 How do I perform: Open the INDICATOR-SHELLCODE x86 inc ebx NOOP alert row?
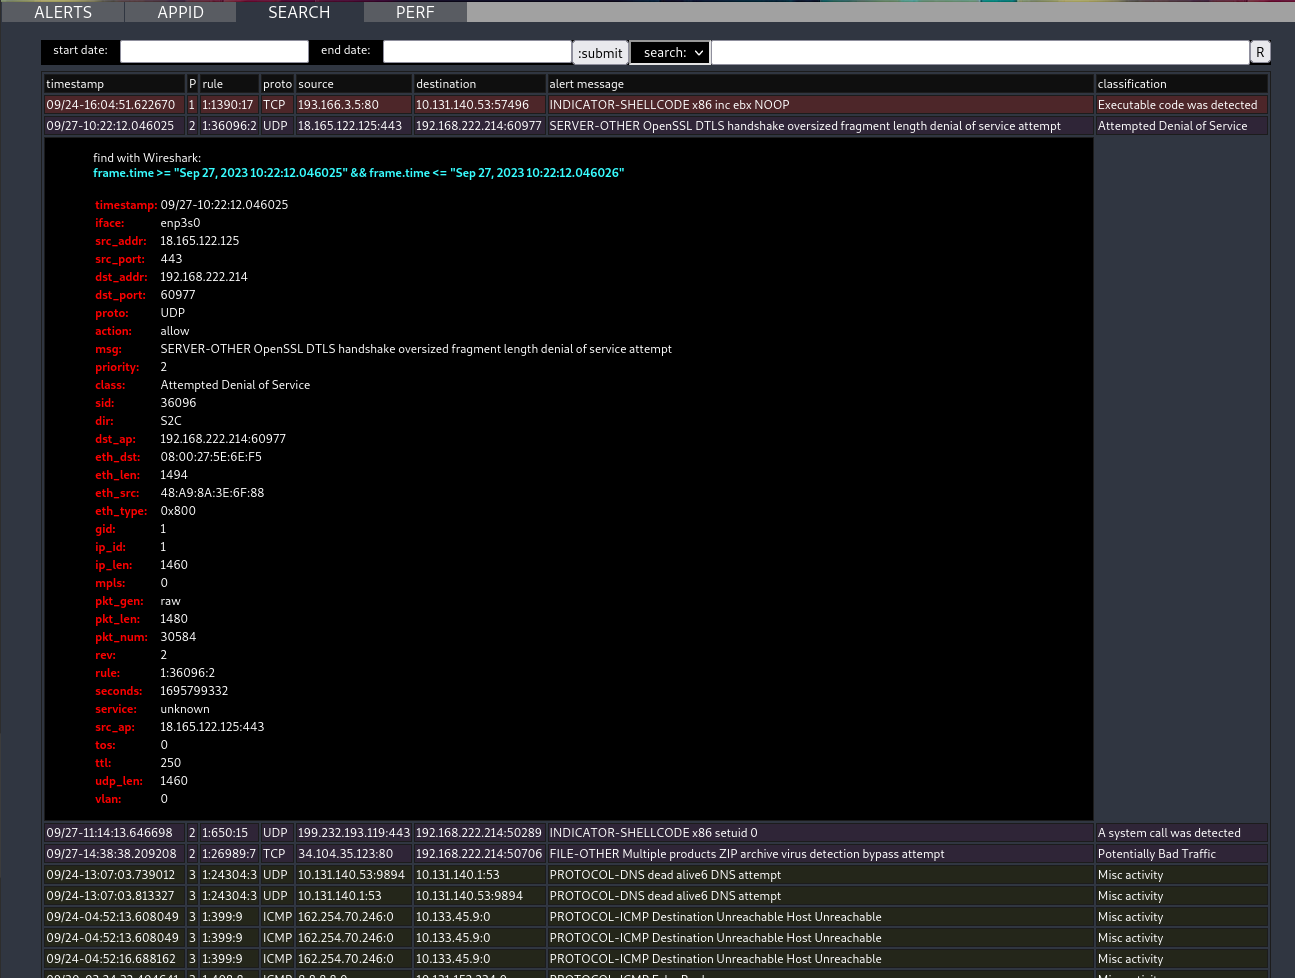[656, 105]
